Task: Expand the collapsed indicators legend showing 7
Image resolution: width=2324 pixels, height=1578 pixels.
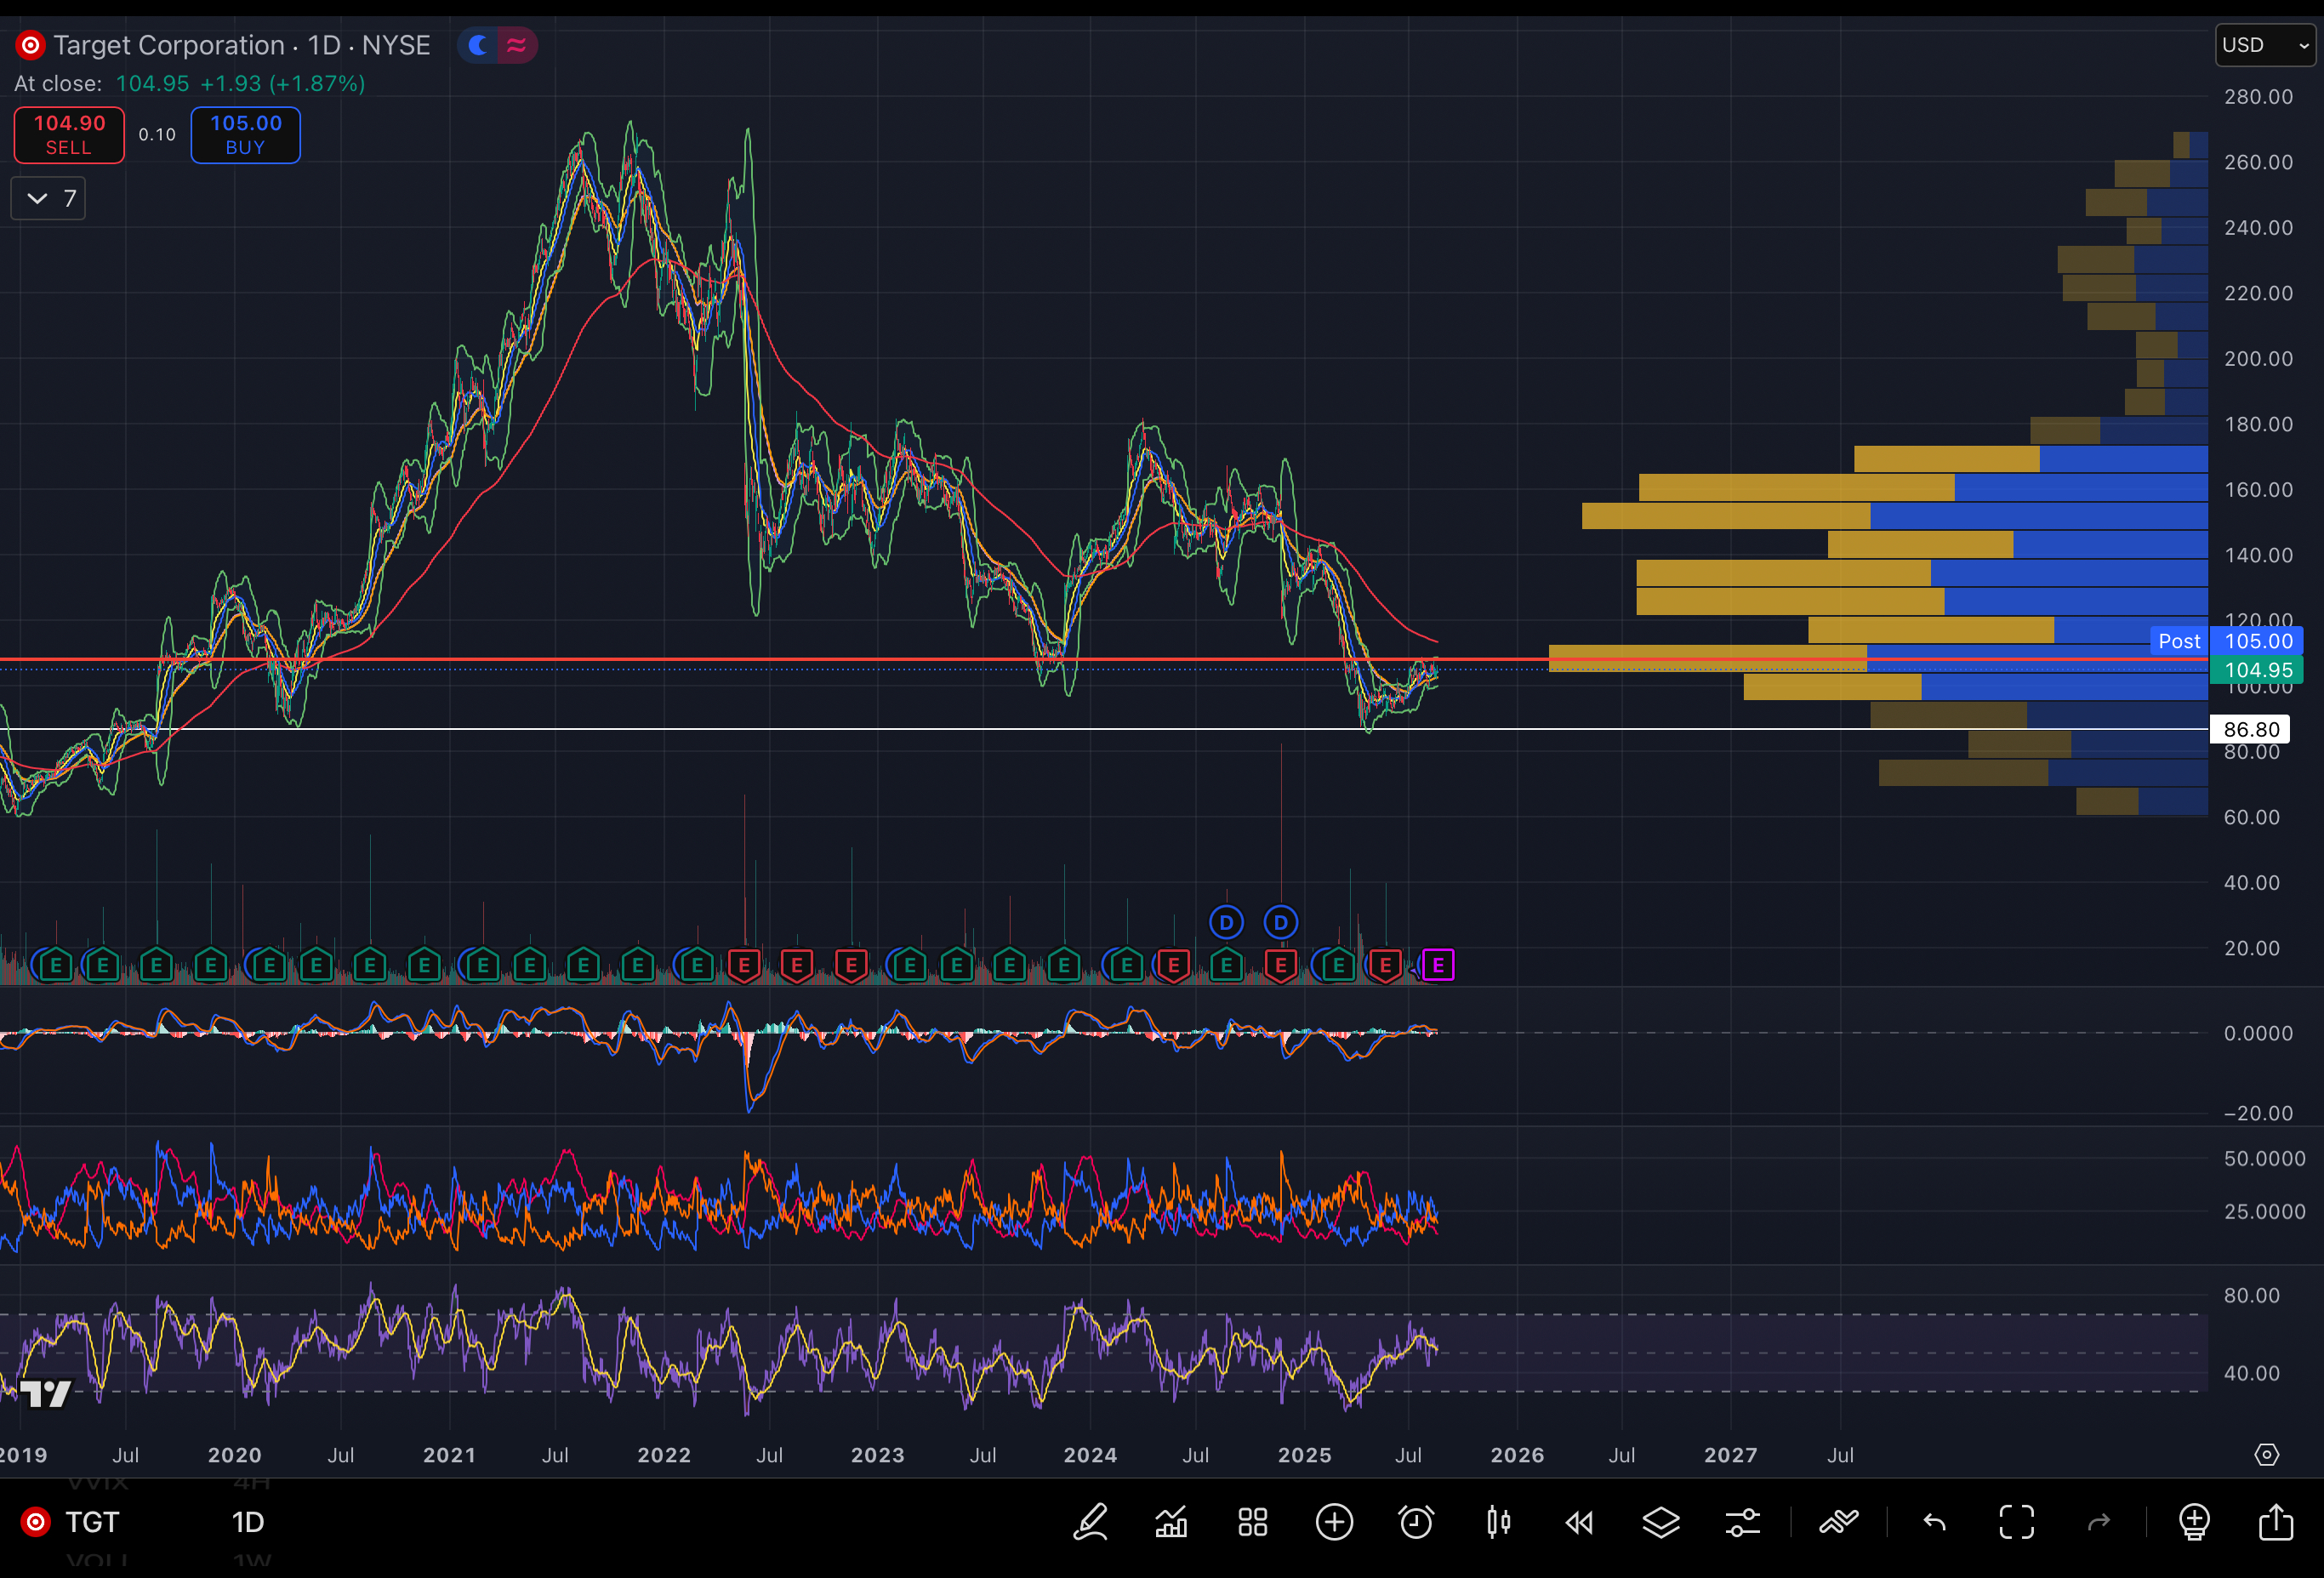Action: (x=48, y=198)
